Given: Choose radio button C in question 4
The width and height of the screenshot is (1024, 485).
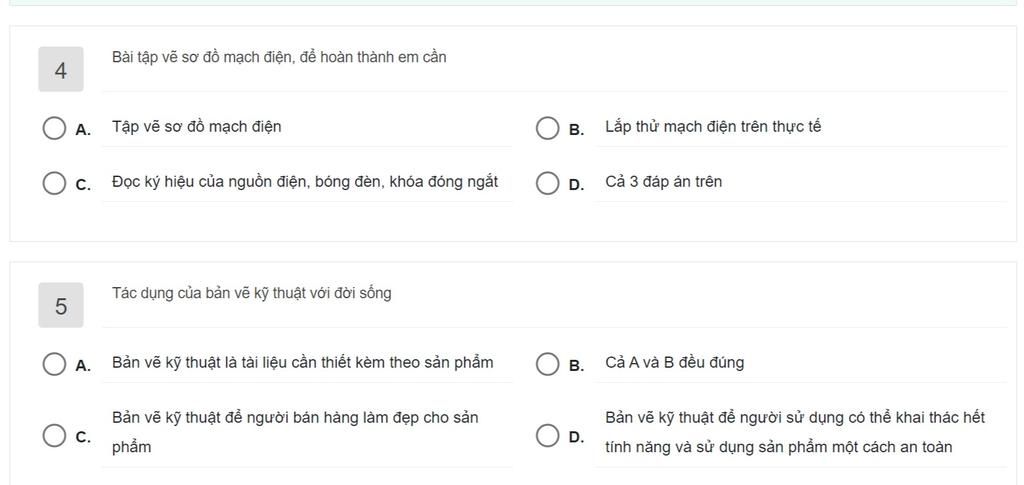Looking at the screenshot, I should tap(54, 183).
